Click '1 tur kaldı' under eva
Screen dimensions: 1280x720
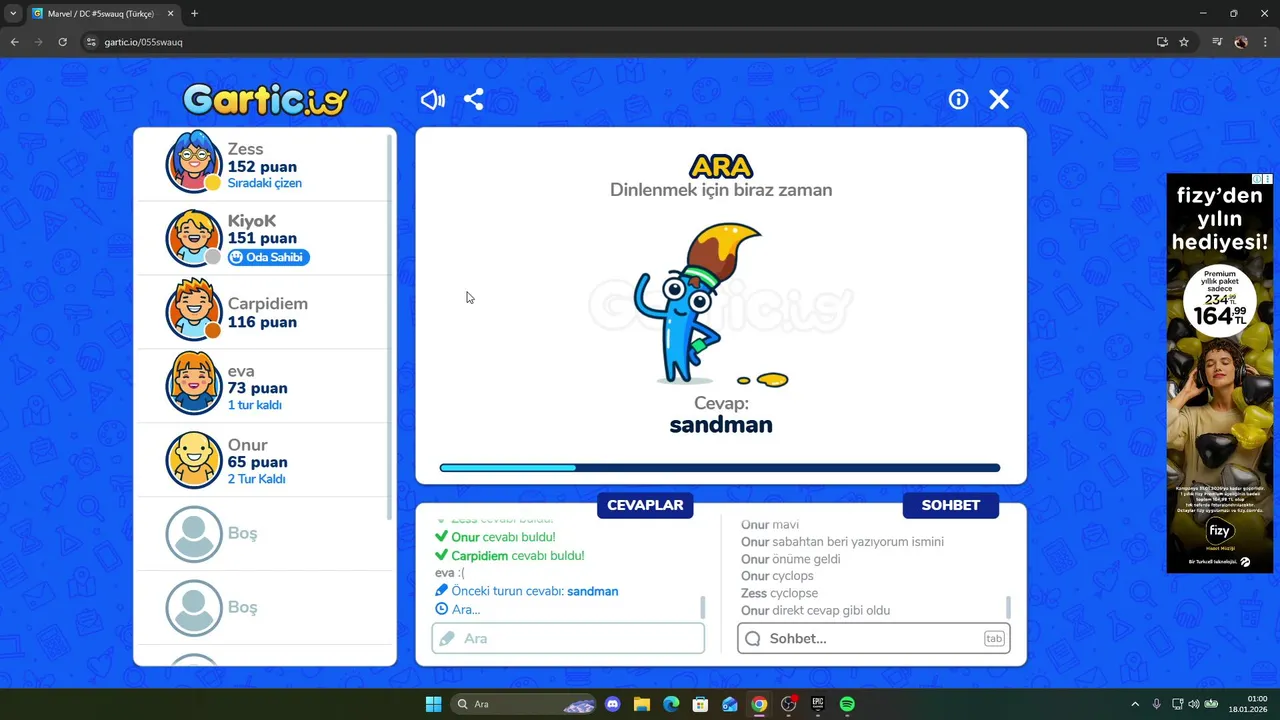(255, 405)
